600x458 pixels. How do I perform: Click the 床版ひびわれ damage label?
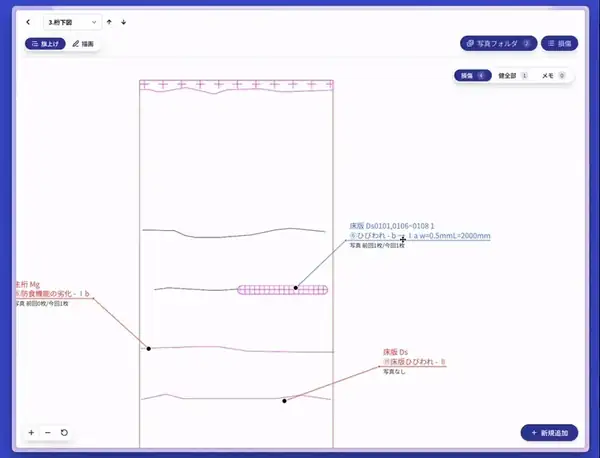point(414,362)
